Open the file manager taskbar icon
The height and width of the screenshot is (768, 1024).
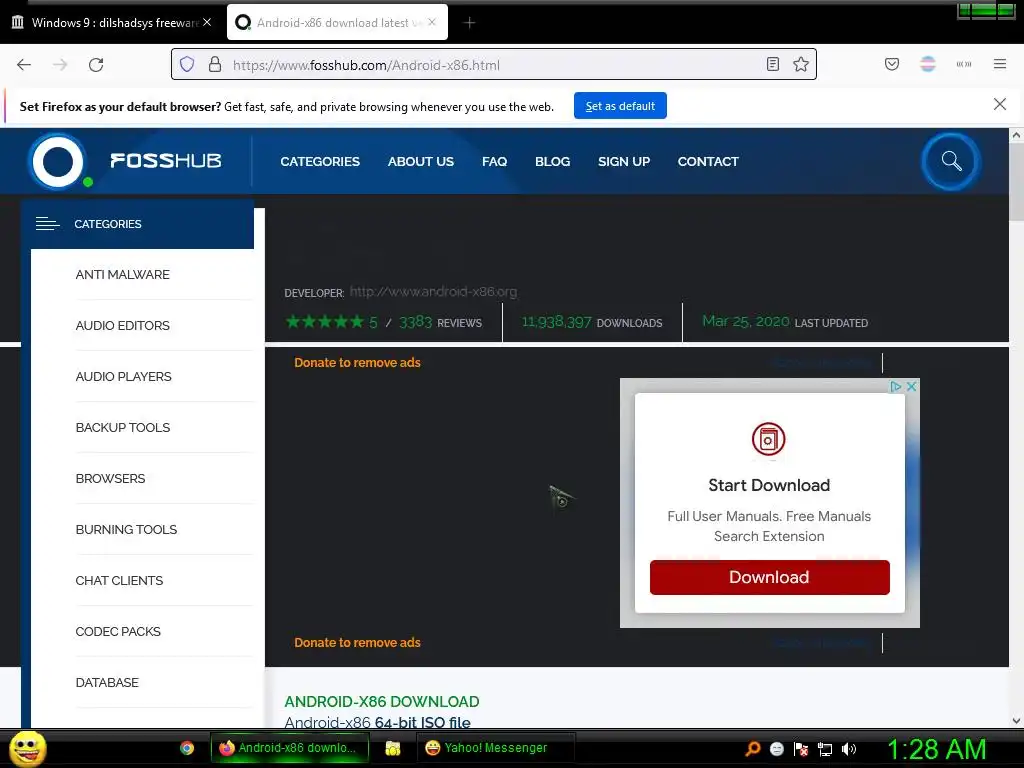[x=392, y=748]
